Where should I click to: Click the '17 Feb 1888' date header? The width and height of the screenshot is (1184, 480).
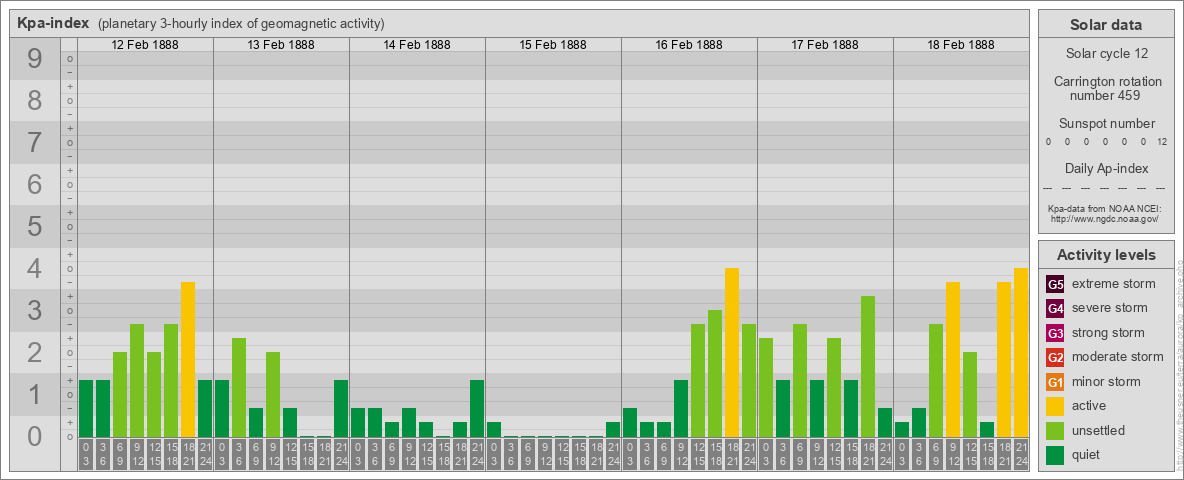tap(825, 45)
